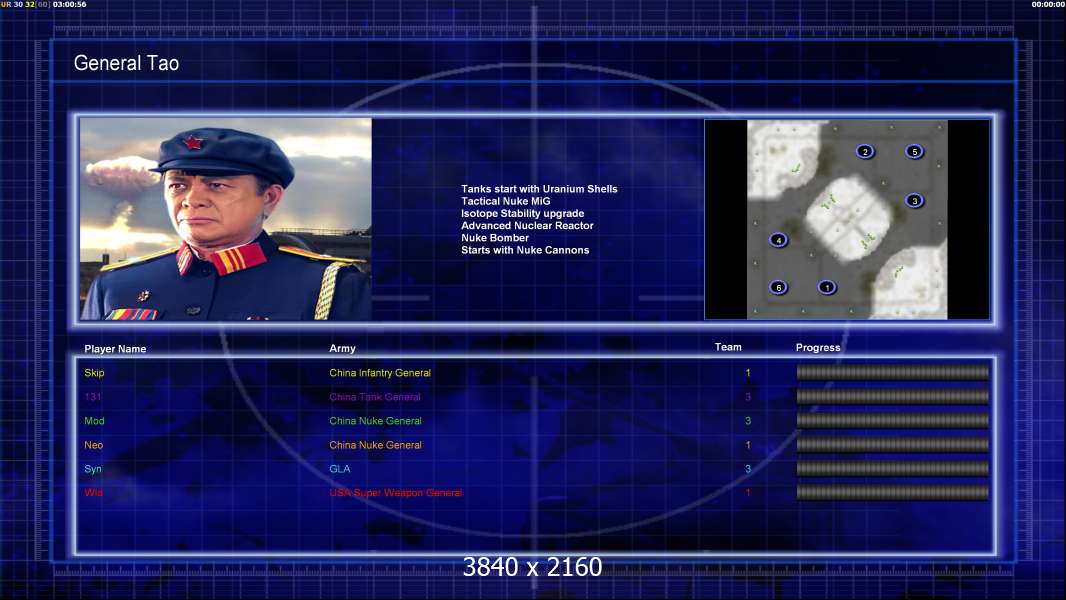This screenshot has height=600, width=1066.
Task: Click the Player Name column header
Action: [115, 349]
